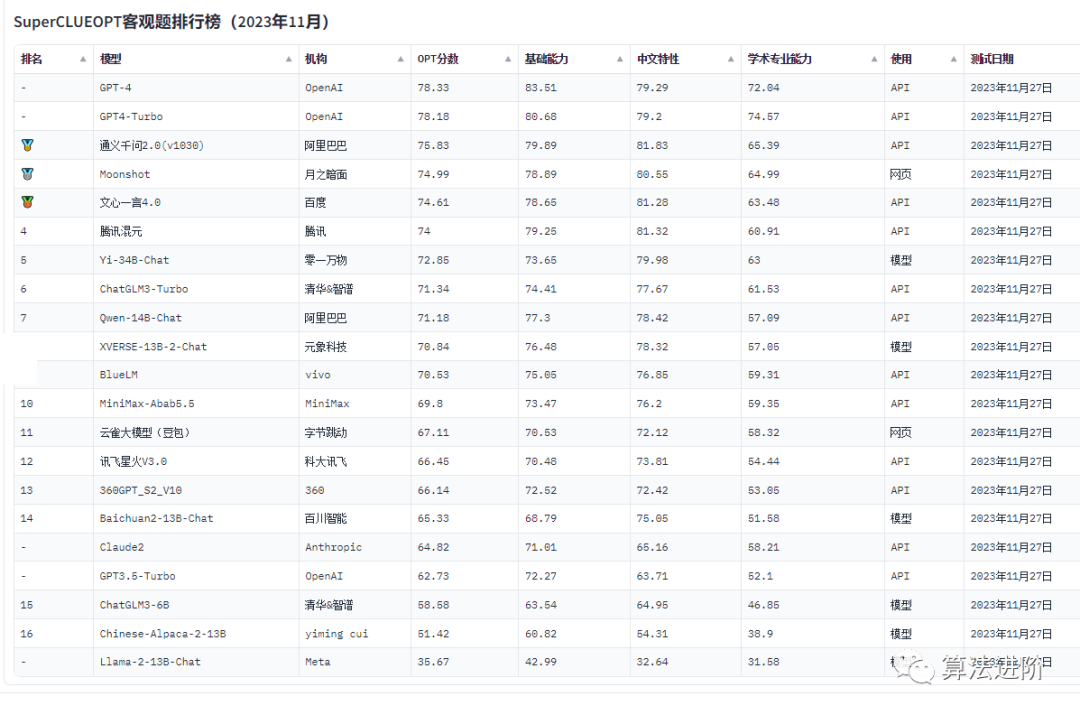Sort by 中文特性 column arrow

coord(731,59)
